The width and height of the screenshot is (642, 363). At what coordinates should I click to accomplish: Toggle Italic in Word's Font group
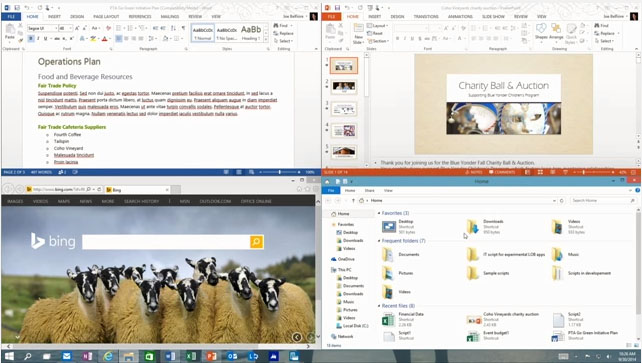coord(38,38)
